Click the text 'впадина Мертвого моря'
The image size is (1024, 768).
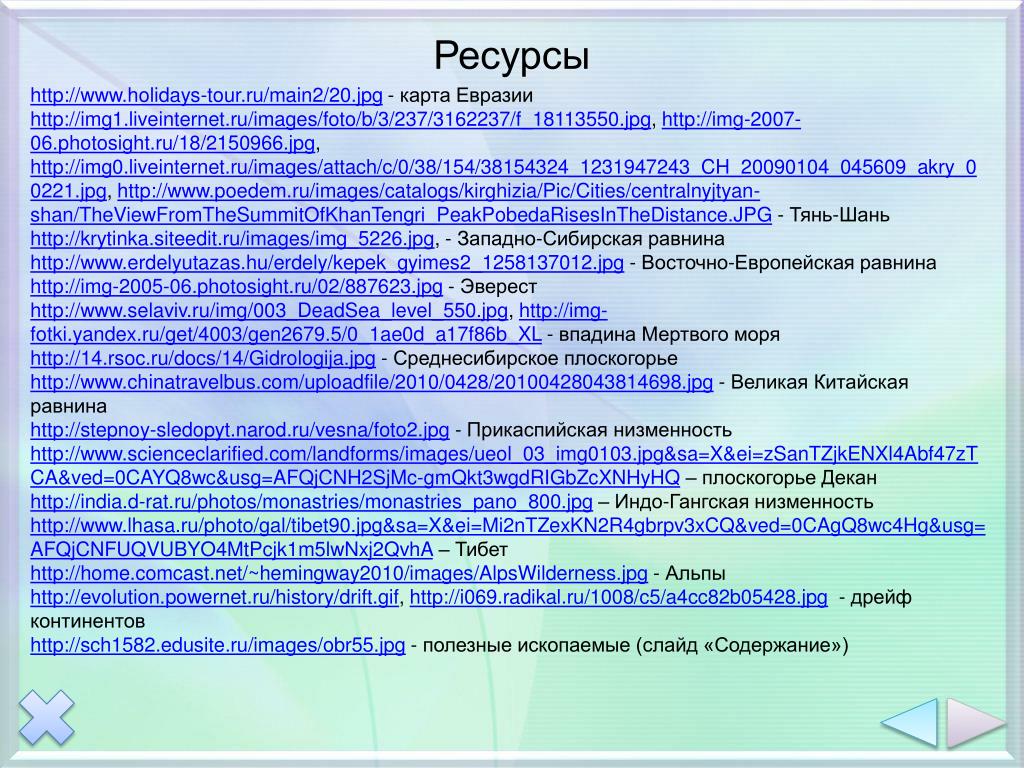[x=669, y=334]
